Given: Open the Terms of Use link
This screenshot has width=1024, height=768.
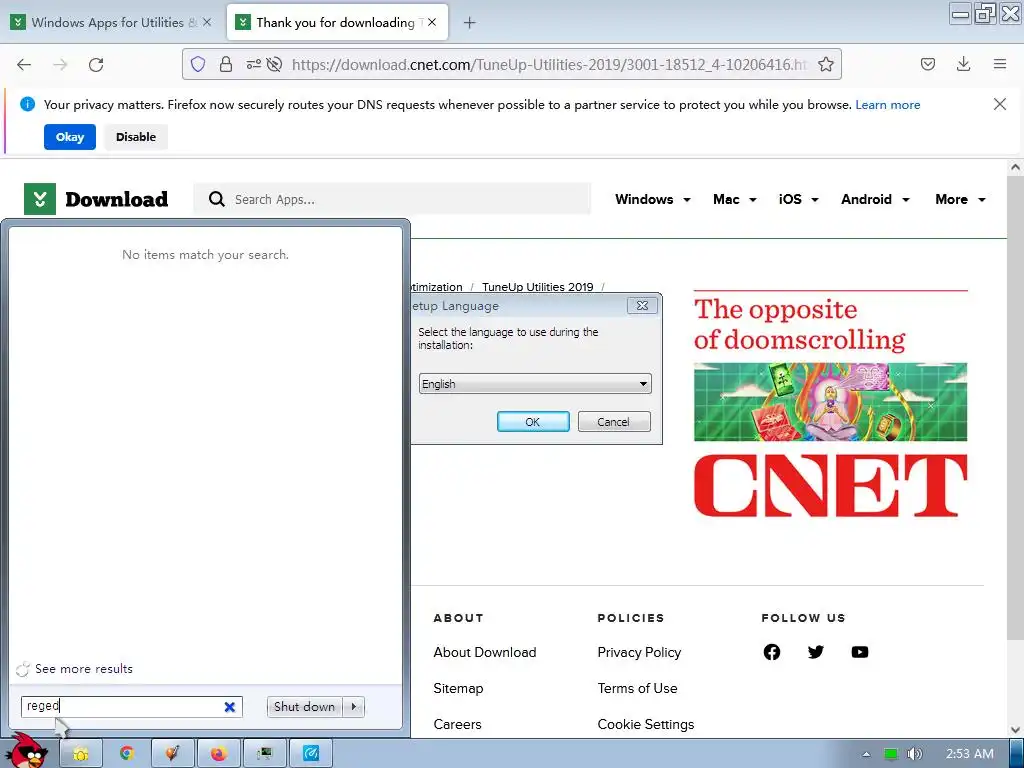Looking at the screenshot, I should click(x=637, y=688).
